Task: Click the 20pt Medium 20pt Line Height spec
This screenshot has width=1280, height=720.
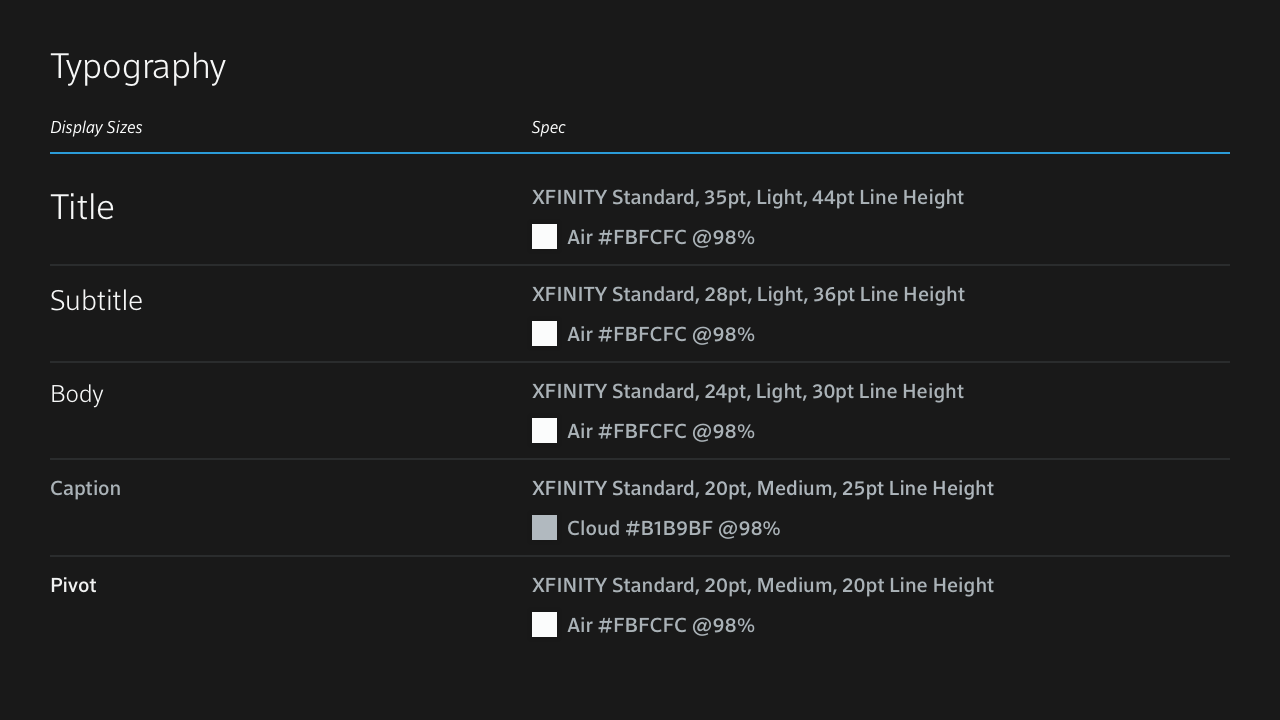Action: click(x=762, y=585)
